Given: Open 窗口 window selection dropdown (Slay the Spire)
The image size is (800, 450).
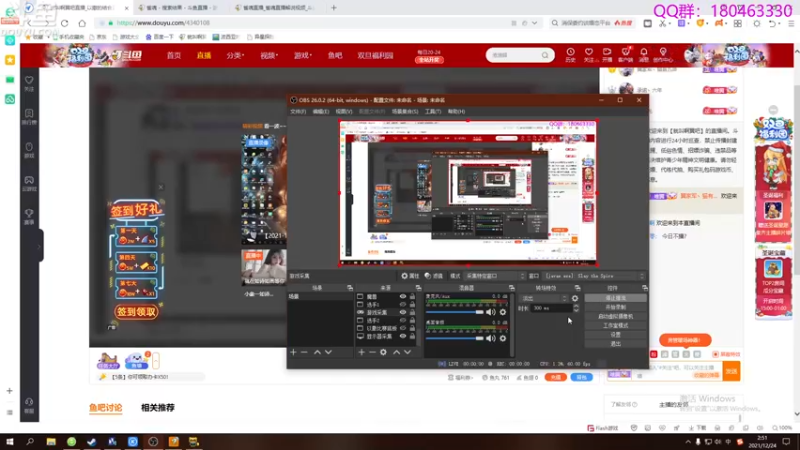Looking at the screenshot, I should point(594,276).
